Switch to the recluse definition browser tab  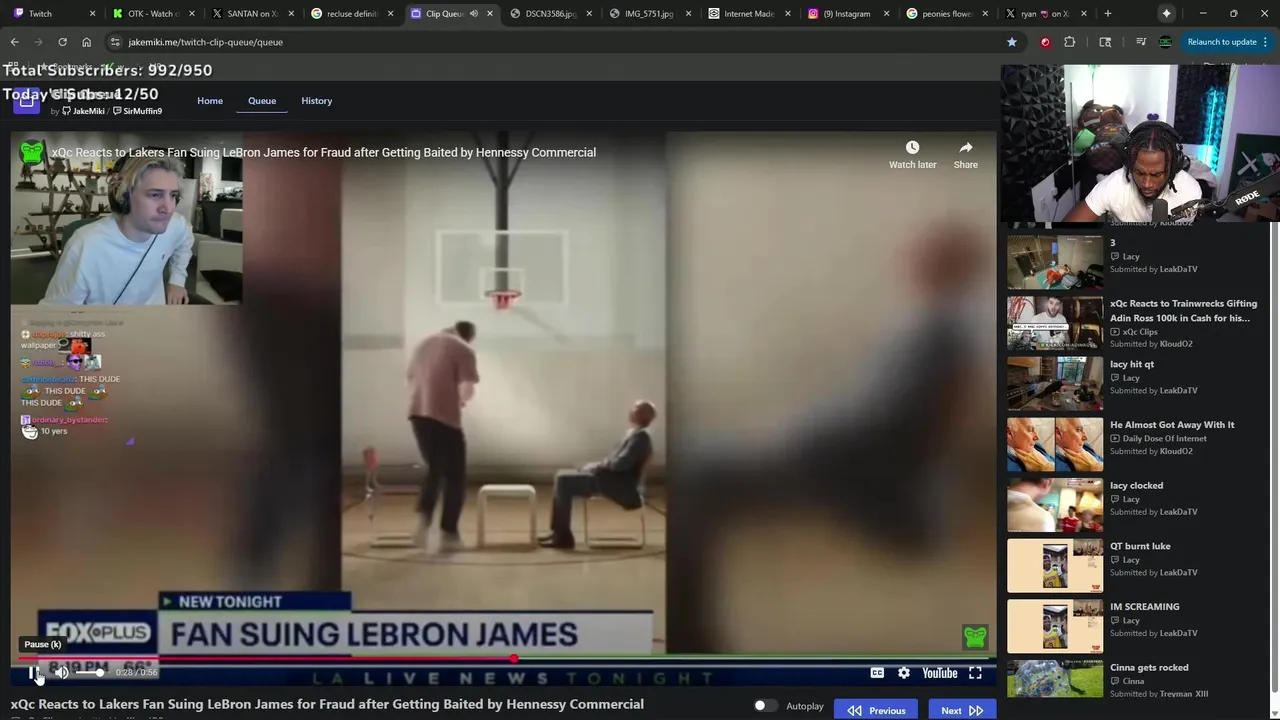[350, 14]
